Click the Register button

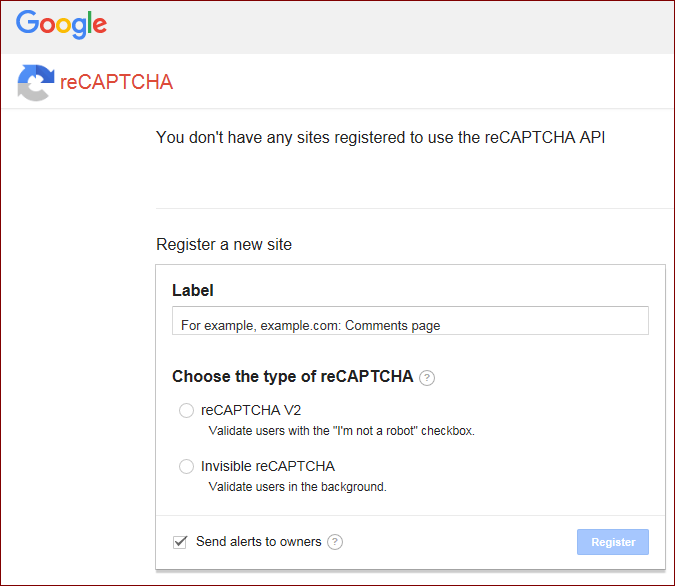[x=613, y=542]
